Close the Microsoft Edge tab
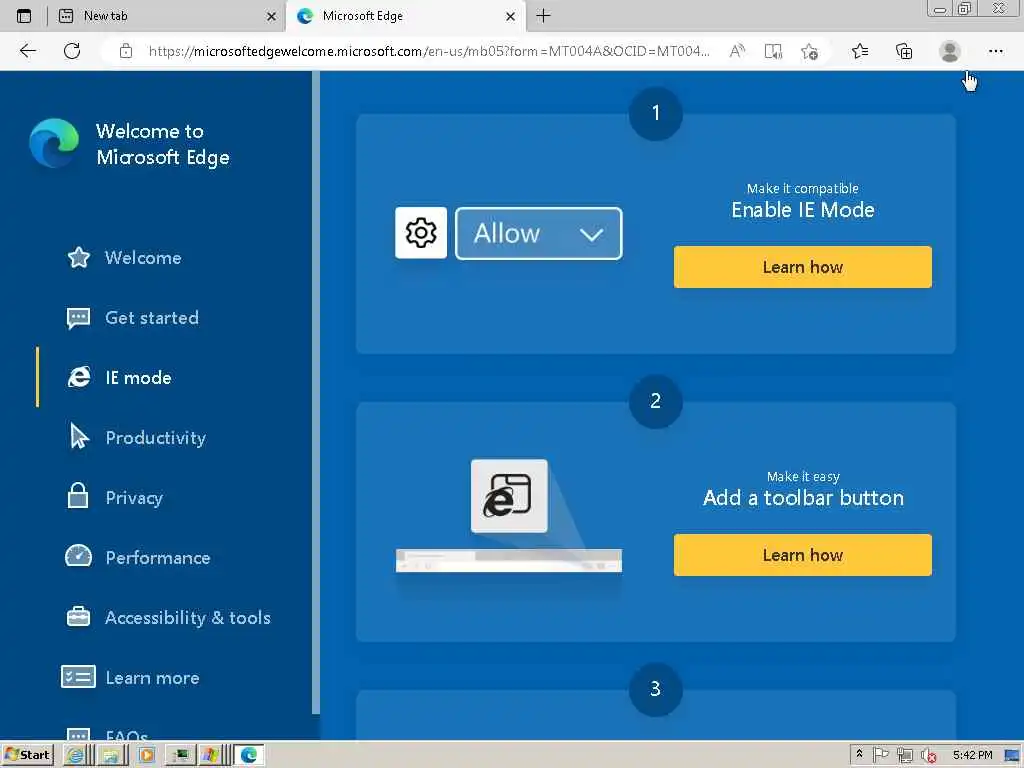Viewport: 1024px width, 768px height. [511, 16]
